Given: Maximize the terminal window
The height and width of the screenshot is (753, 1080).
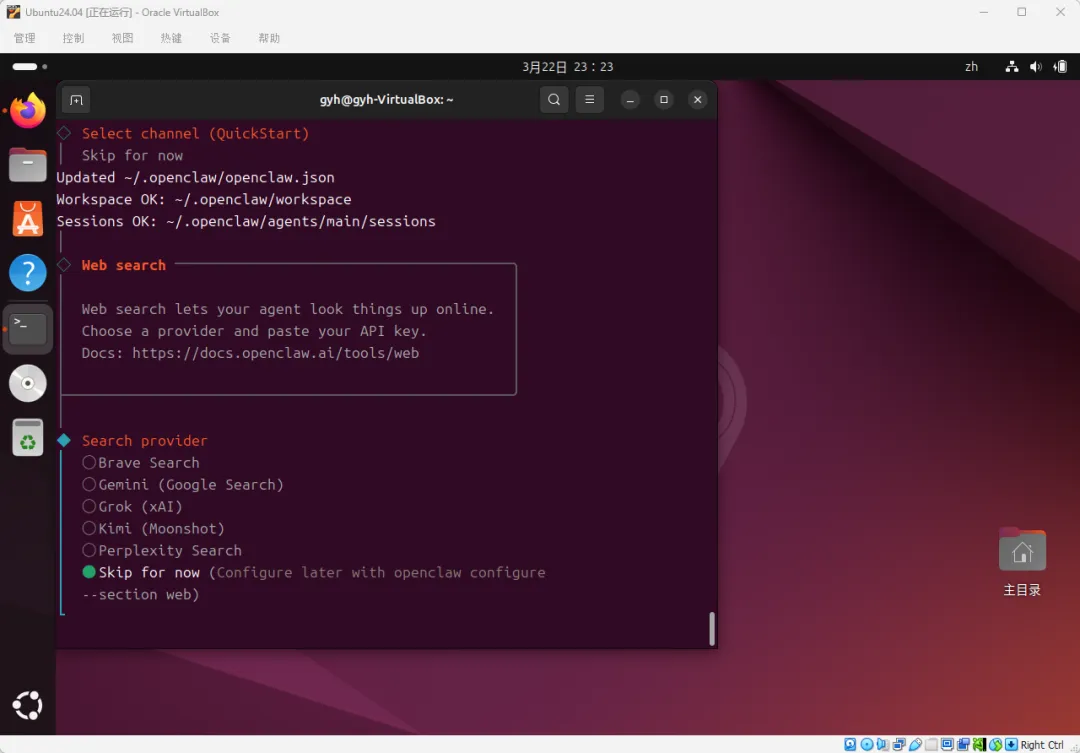Looking at the screenshot, I should (x=664, y=100).
